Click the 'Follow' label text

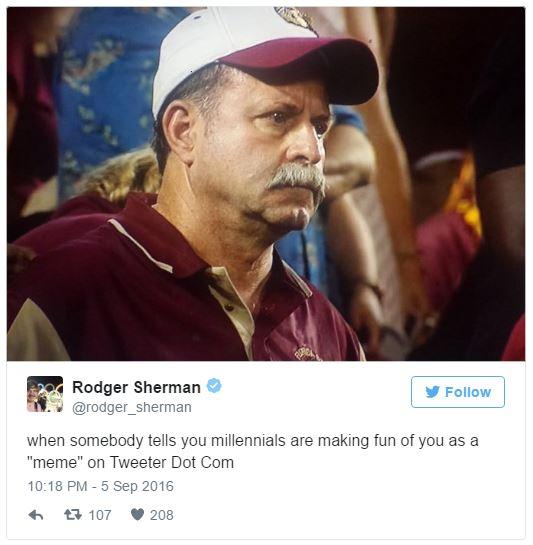click(x=468, y=392)
